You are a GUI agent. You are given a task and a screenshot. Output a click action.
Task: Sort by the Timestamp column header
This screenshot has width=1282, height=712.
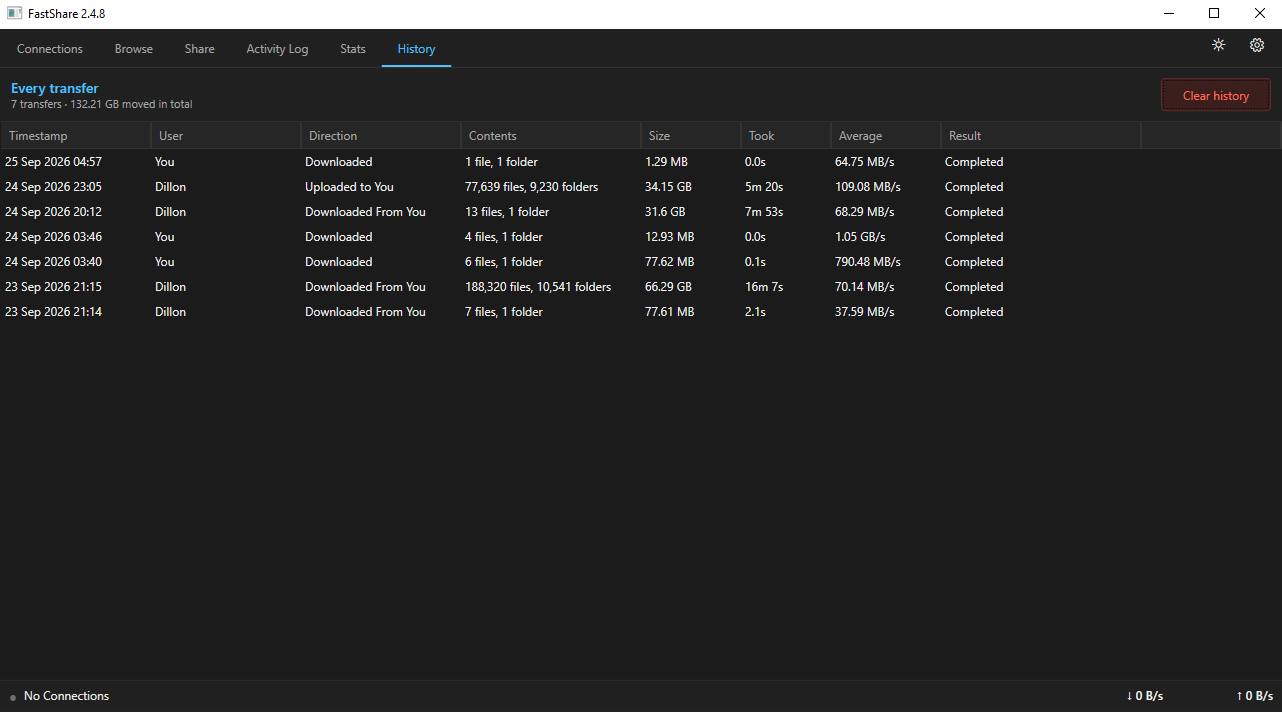(76, 136)
